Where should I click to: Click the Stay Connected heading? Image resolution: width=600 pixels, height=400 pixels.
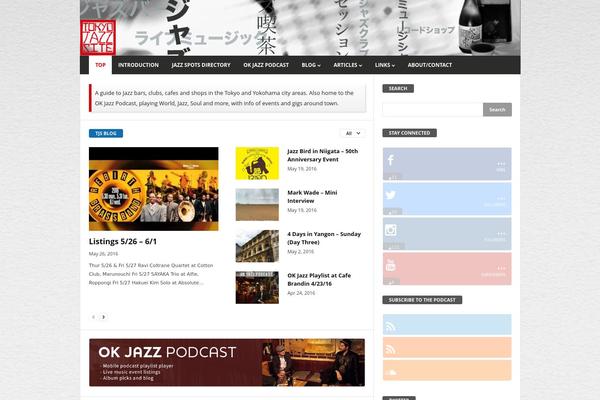click(409, 133)
